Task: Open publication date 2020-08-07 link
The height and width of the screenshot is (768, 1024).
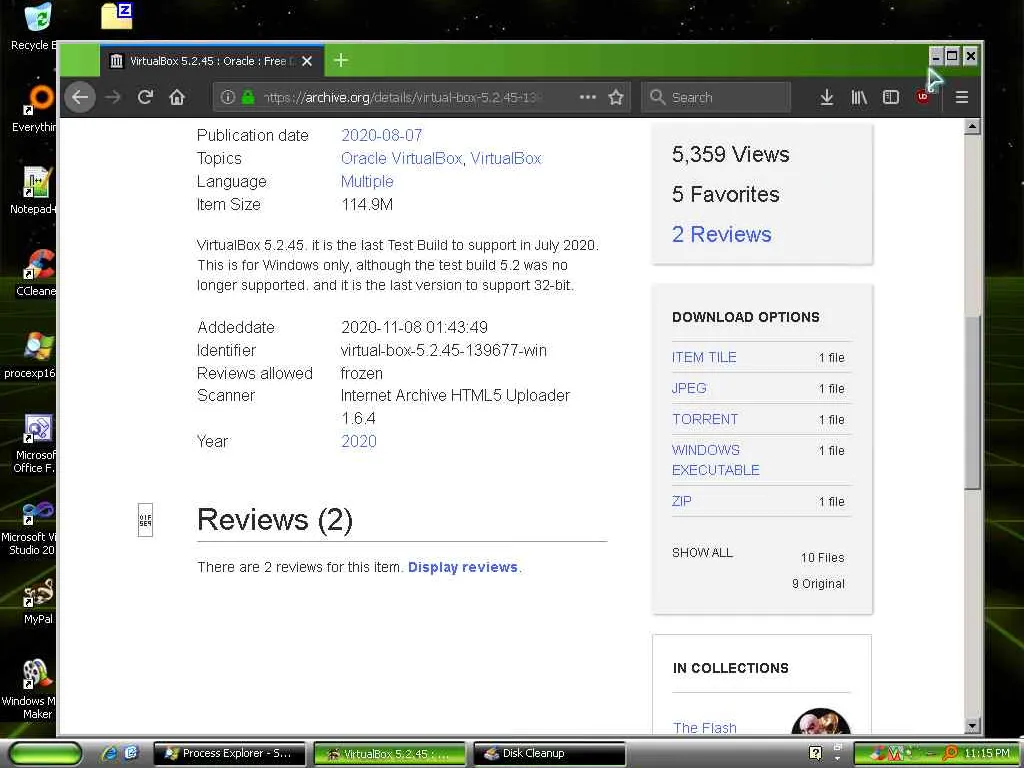Action: [x=381, y=135]
